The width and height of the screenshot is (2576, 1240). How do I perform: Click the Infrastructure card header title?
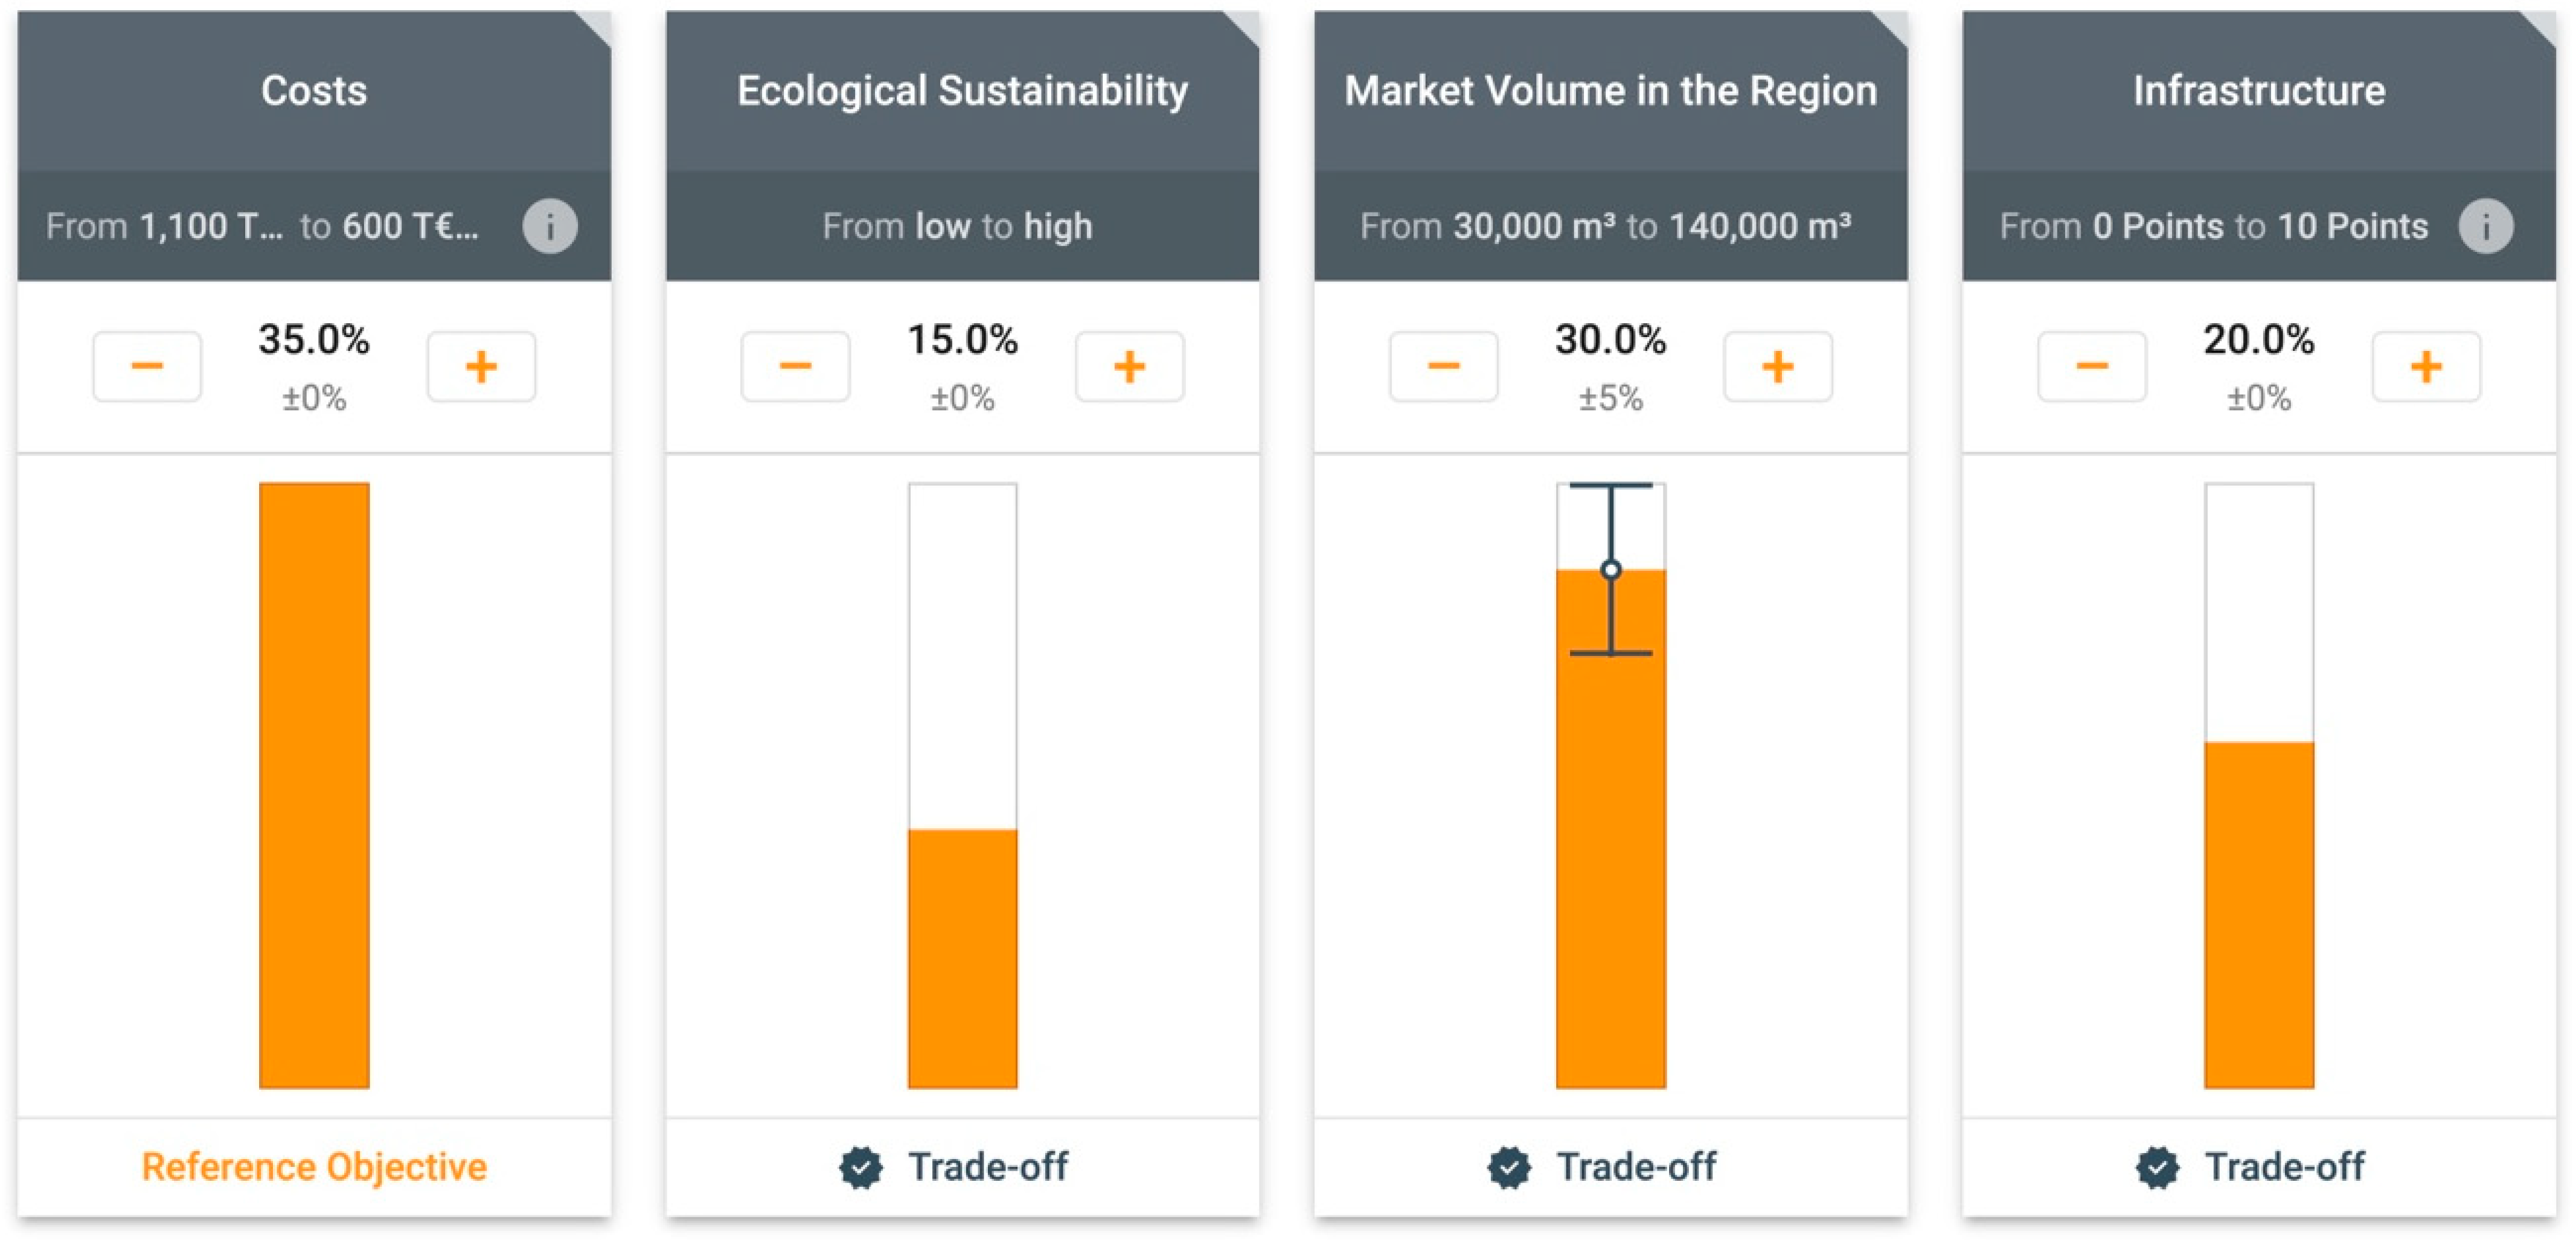(2258, 91)
